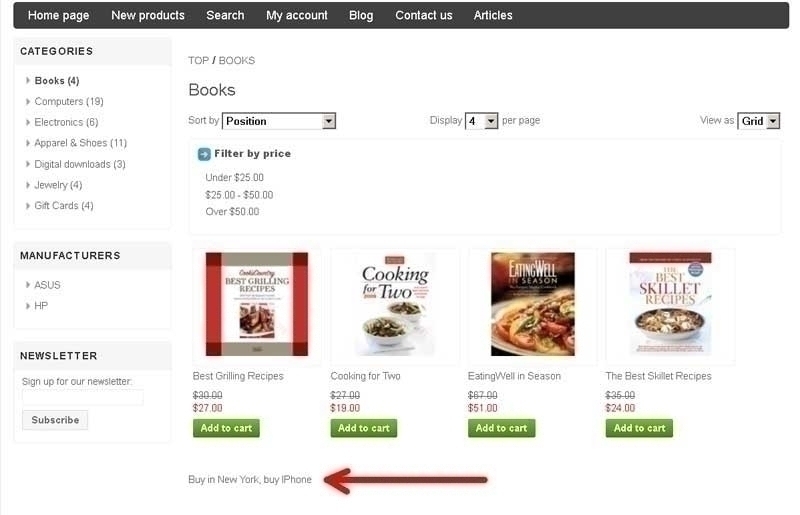Viewport: 800px width, 515px height.
Task: Open the Best Grilling Recipes cover image
Action: (257, 304)
